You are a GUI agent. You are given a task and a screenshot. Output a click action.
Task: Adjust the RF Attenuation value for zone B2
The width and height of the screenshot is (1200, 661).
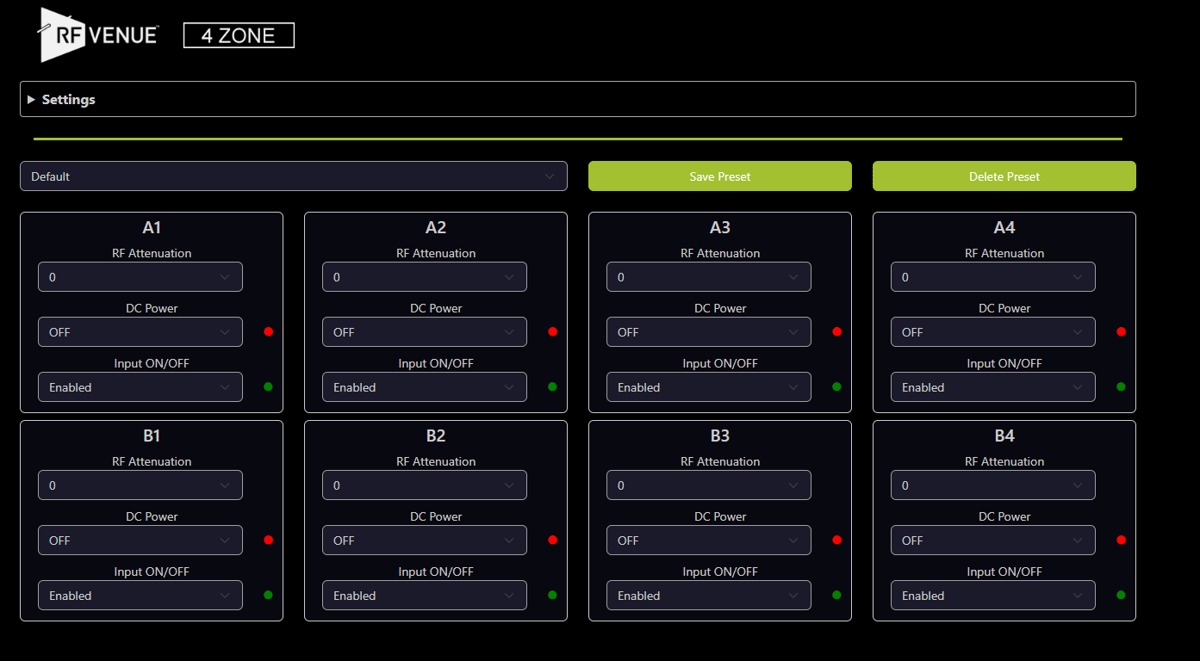point(424,485)
